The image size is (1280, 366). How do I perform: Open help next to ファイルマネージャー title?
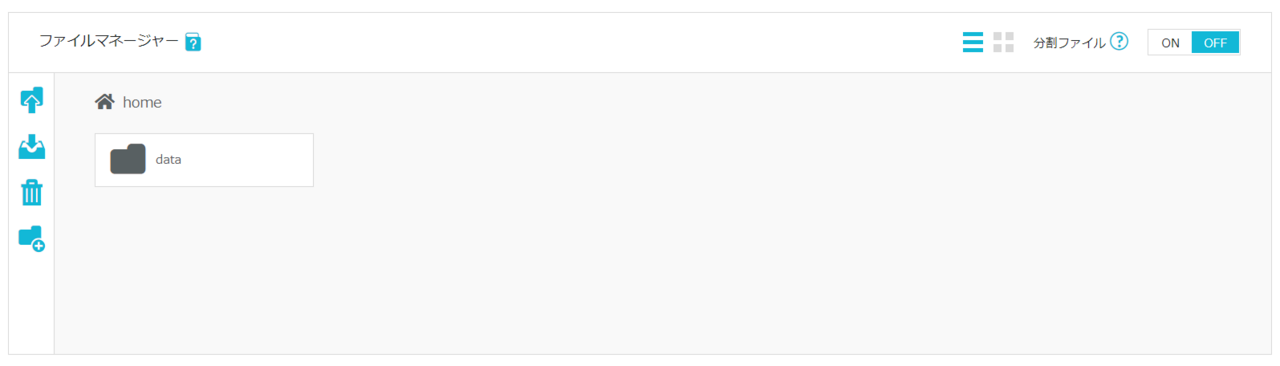pos(194,42)
